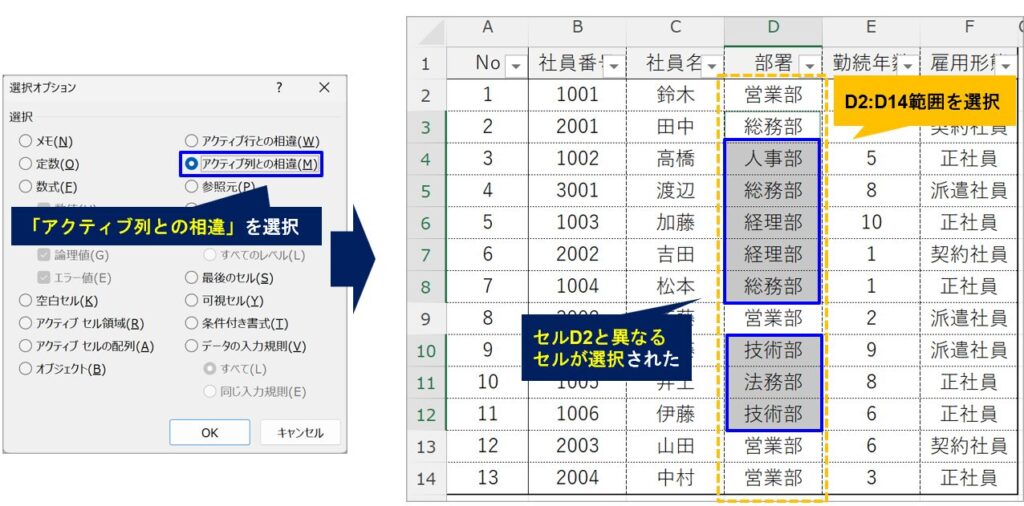Close the 選択オプション dialog

coord(323,88)
